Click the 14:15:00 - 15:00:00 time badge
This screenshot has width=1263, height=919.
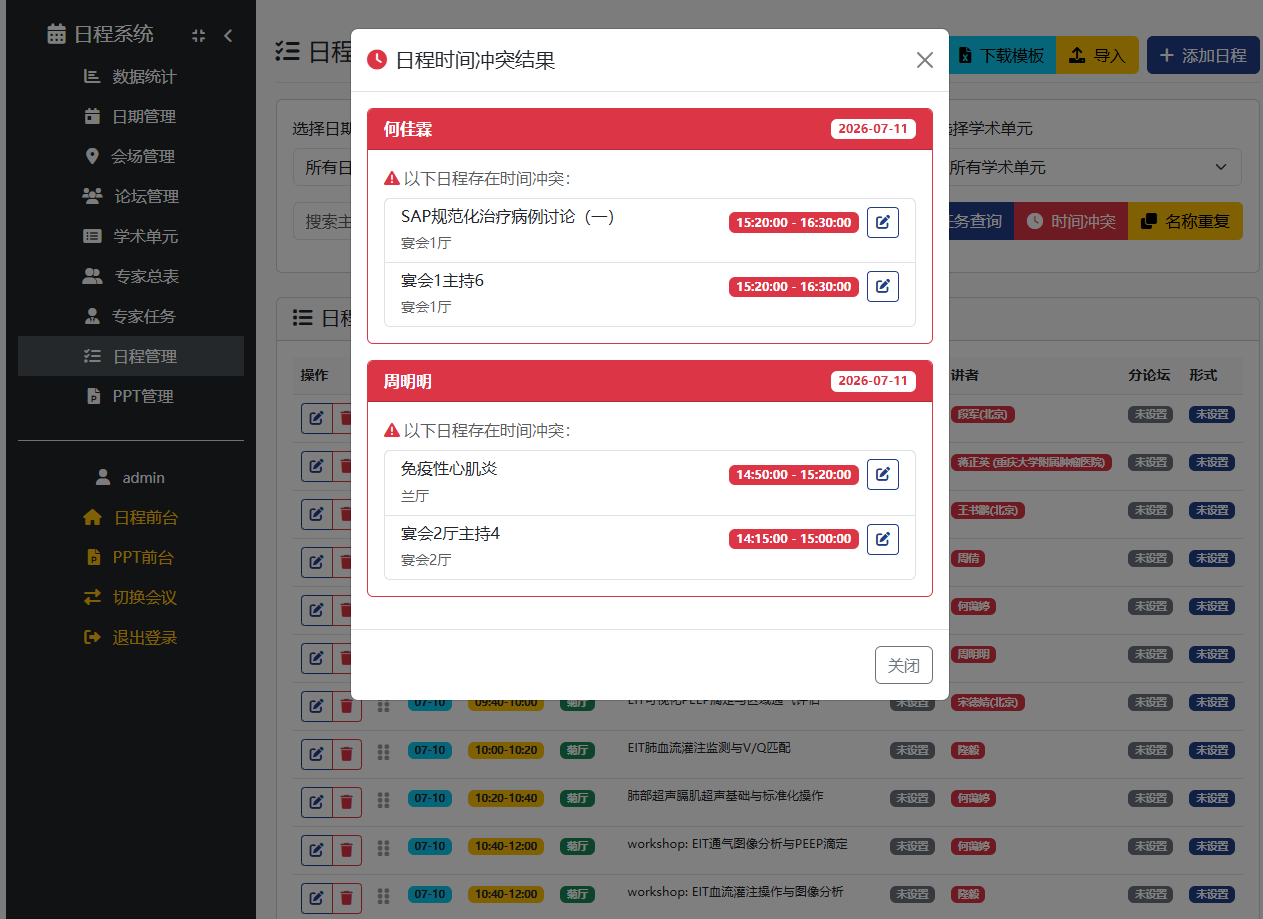794,539
